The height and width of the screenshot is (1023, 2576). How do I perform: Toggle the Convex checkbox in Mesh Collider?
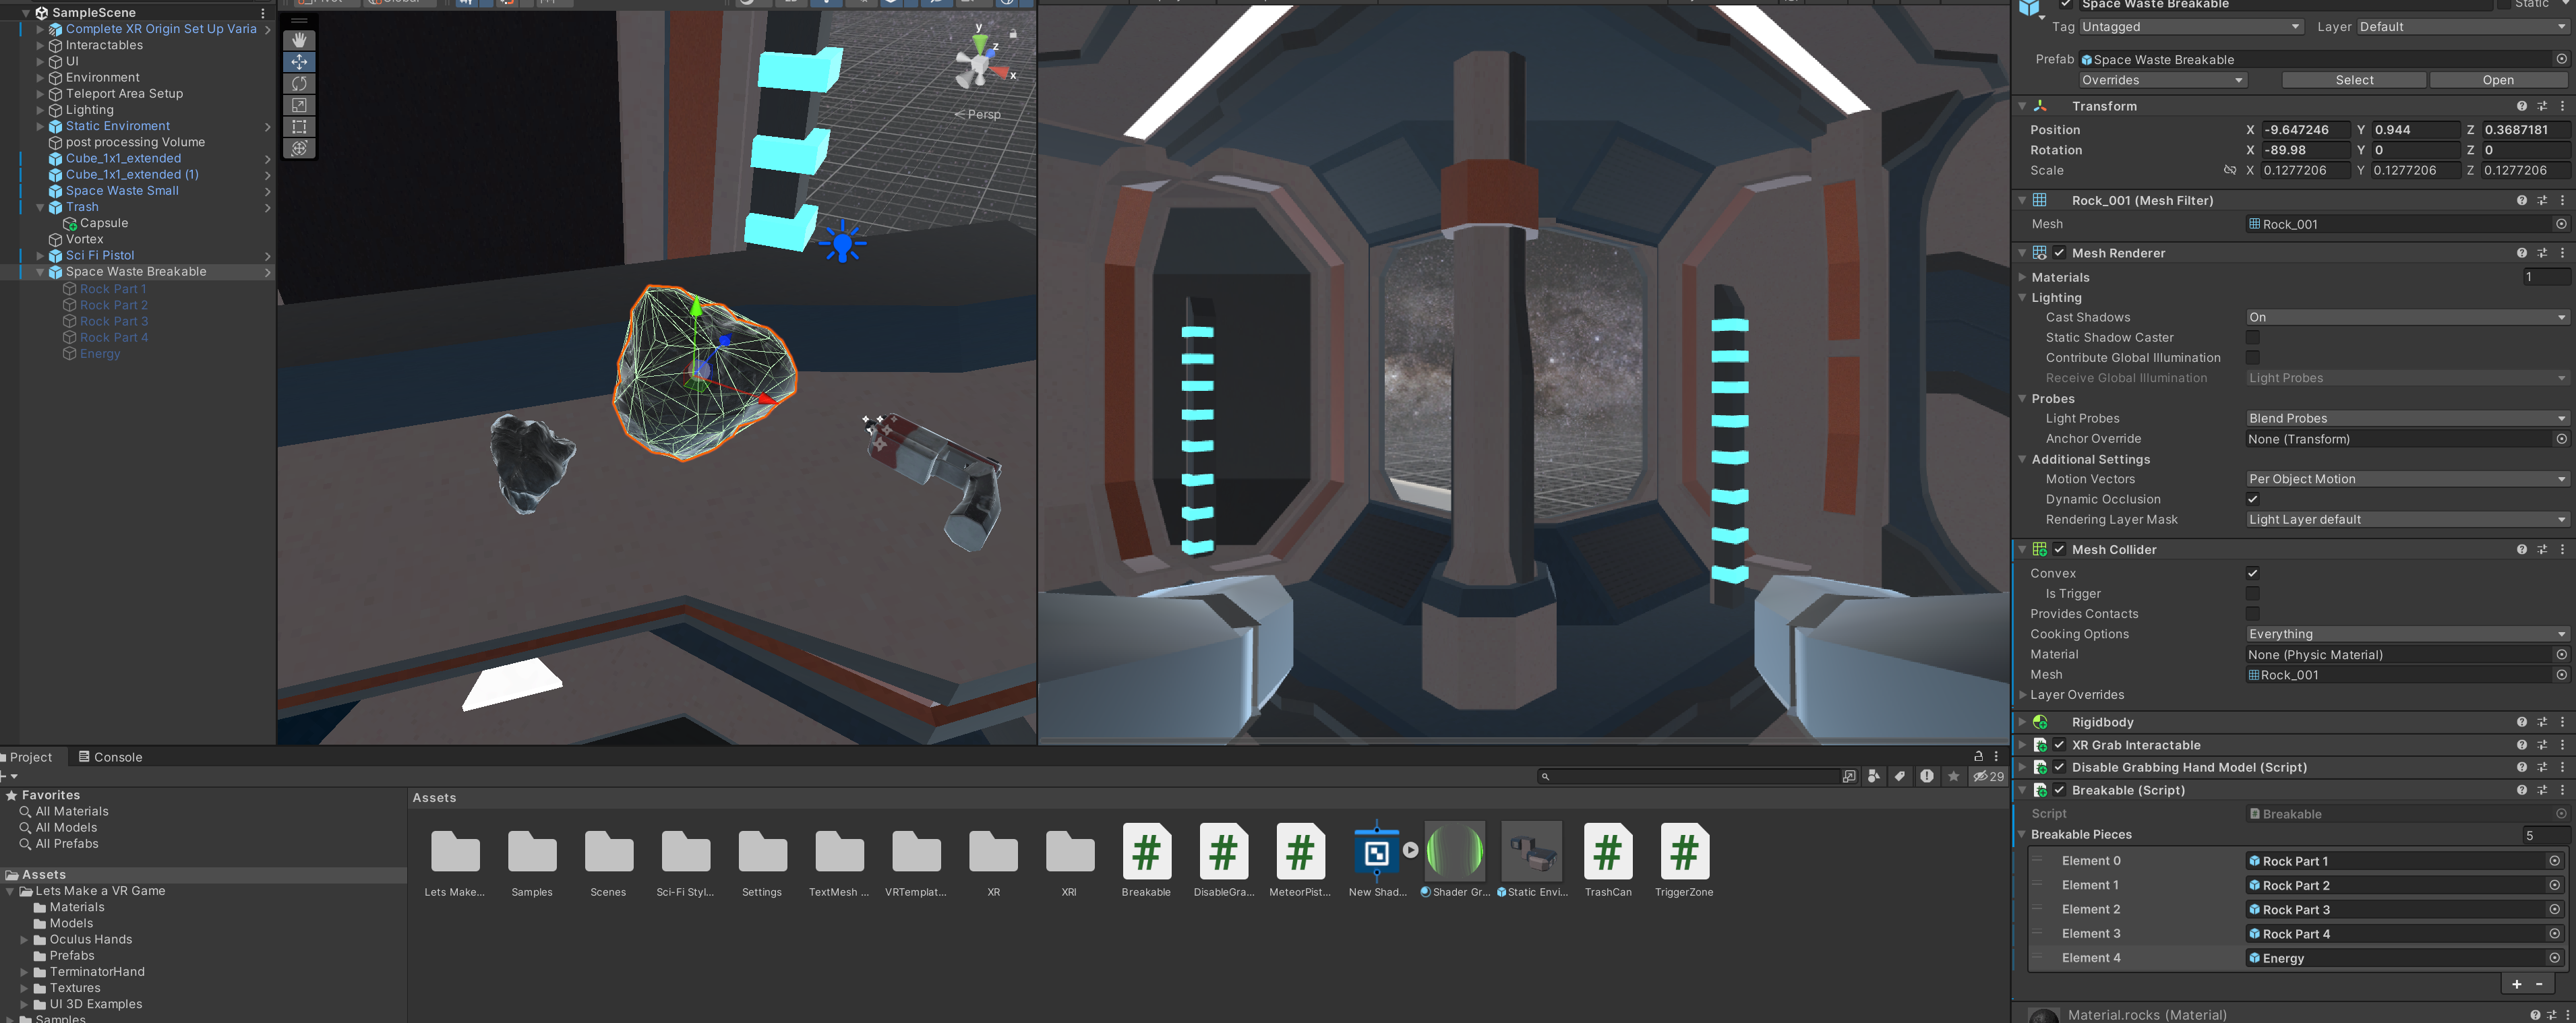coord(2252,573)
